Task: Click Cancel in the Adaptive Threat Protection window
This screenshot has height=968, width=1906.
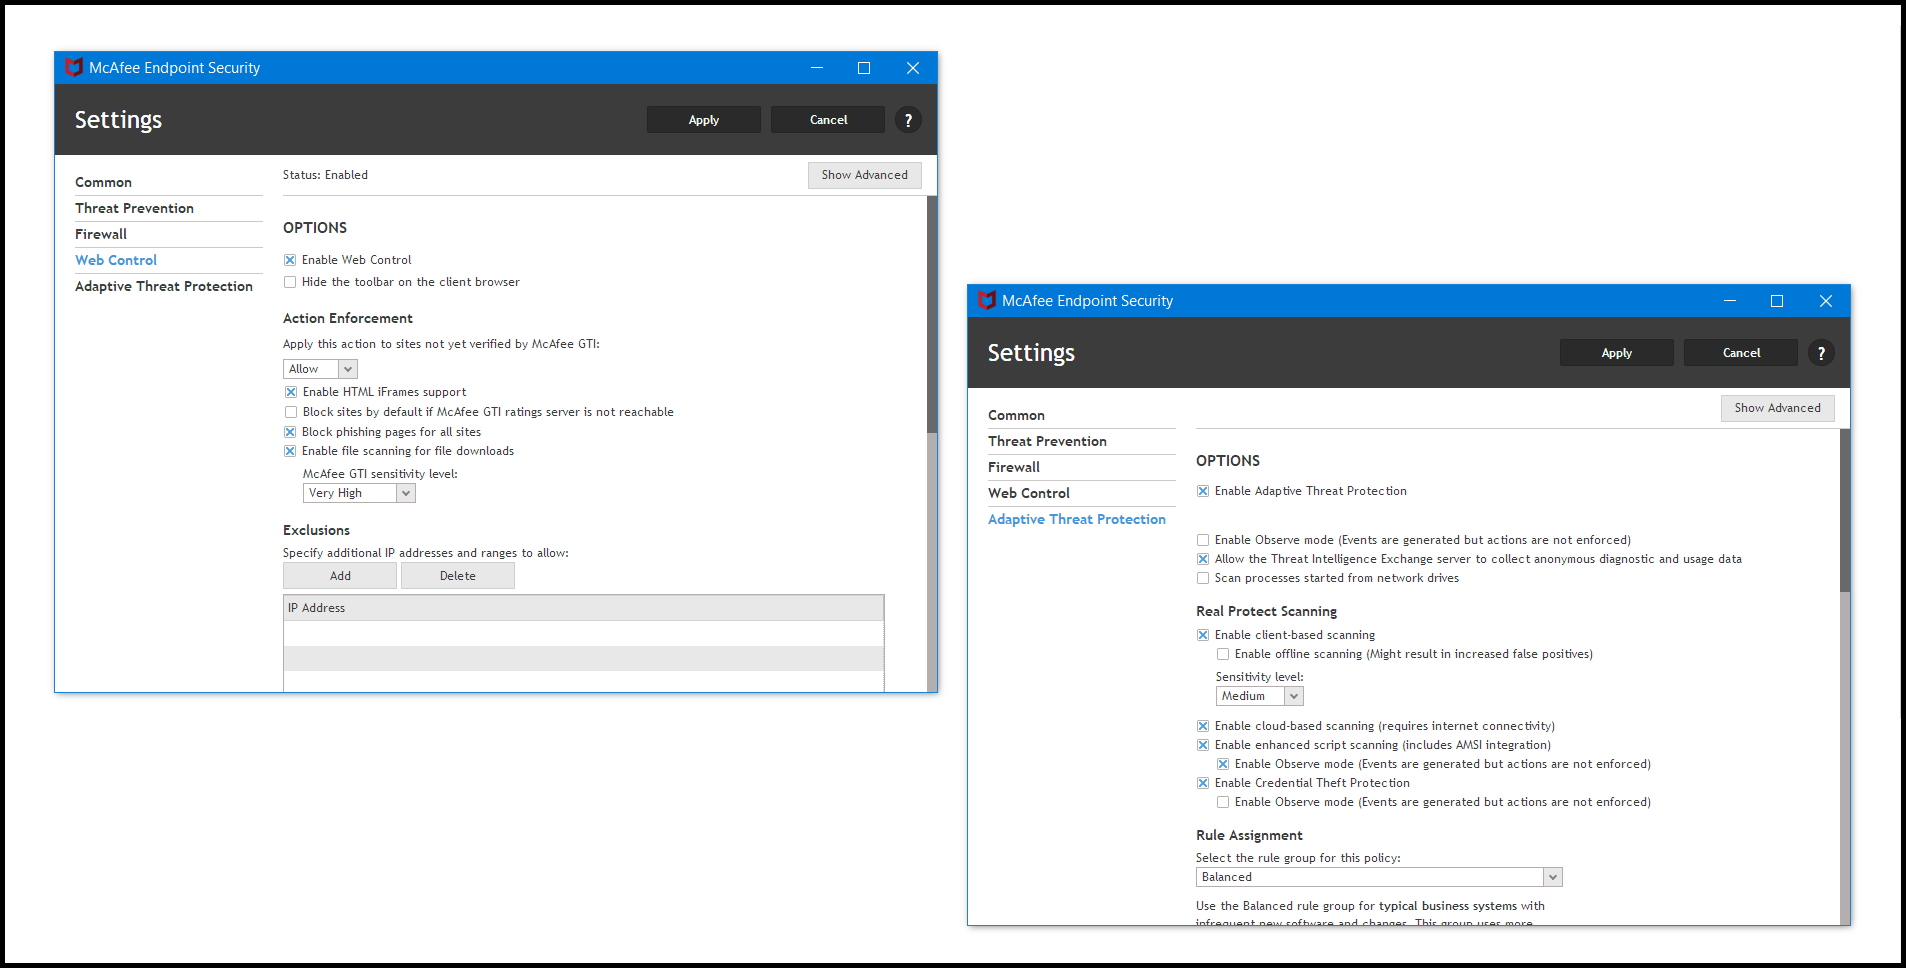Action: coord(1741,353)
